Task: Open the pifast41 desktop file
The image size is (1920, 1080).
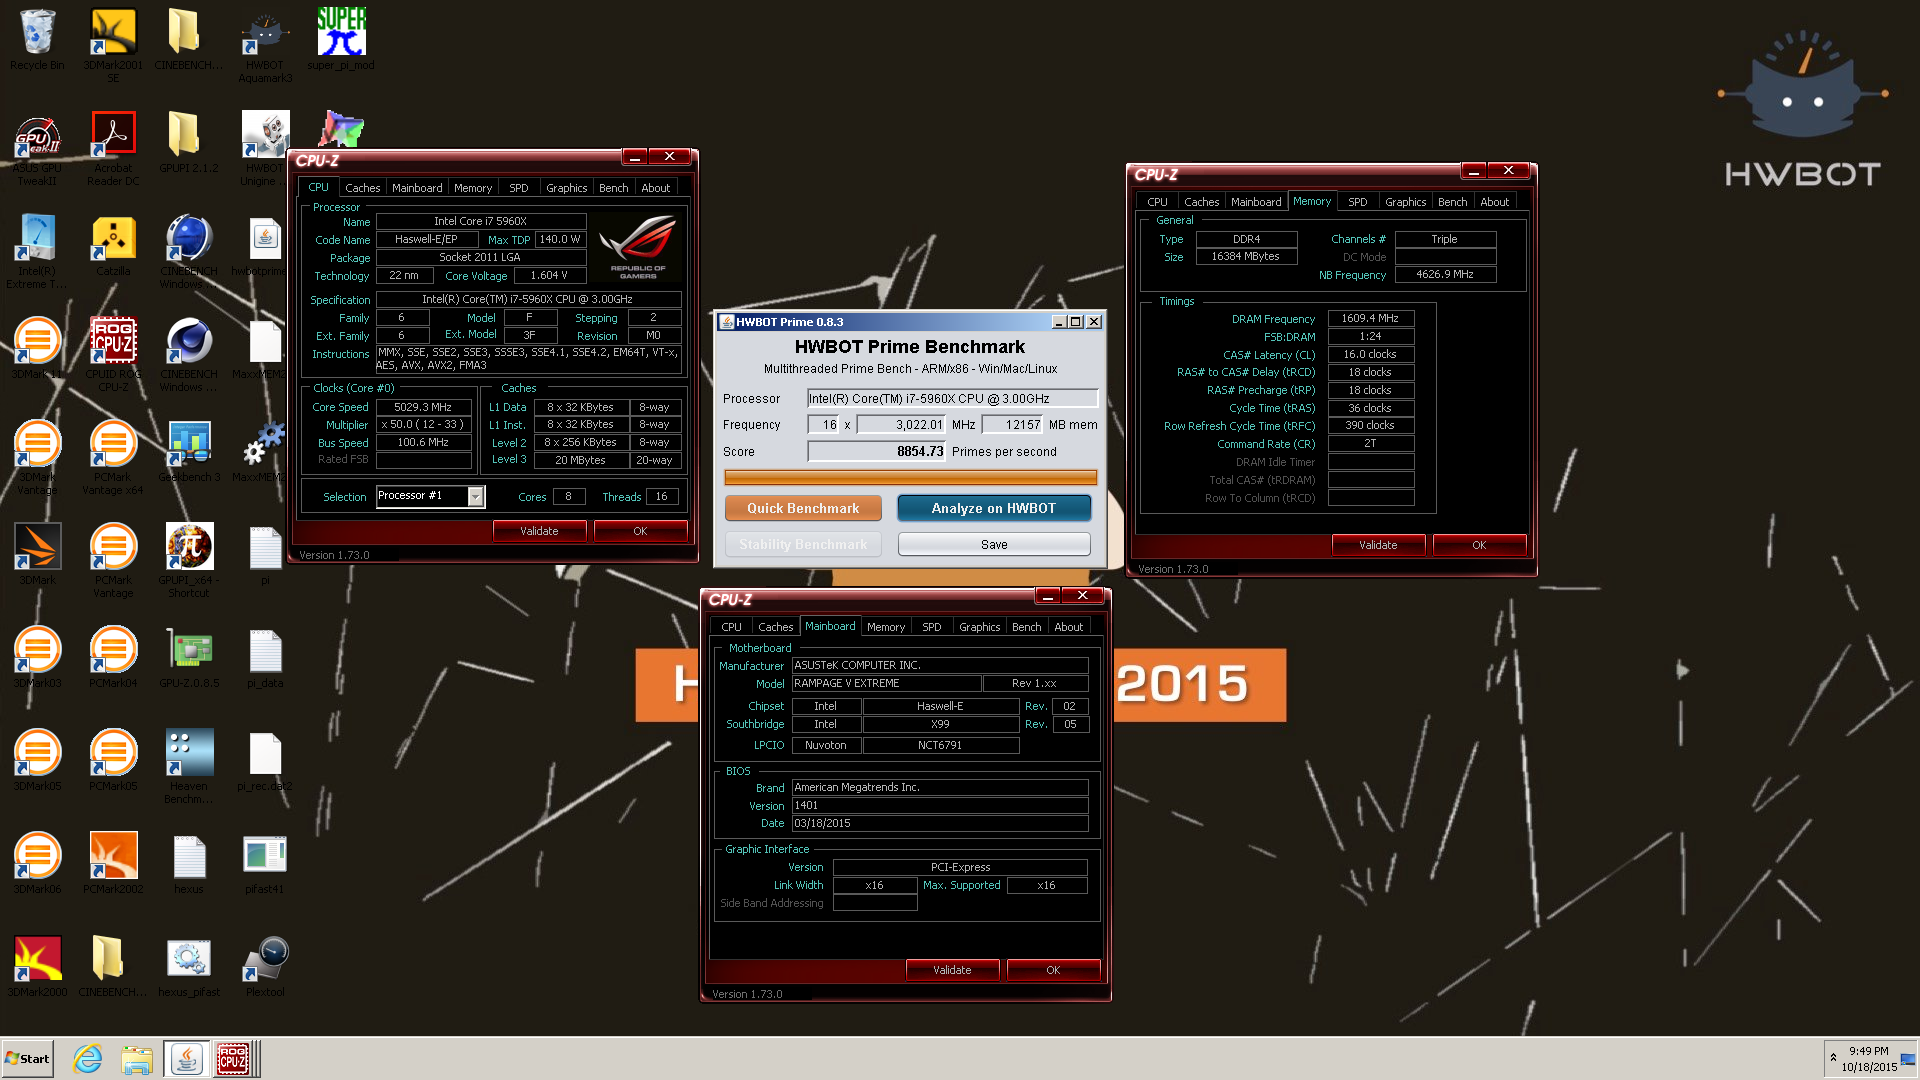Action: click(265, 863)
